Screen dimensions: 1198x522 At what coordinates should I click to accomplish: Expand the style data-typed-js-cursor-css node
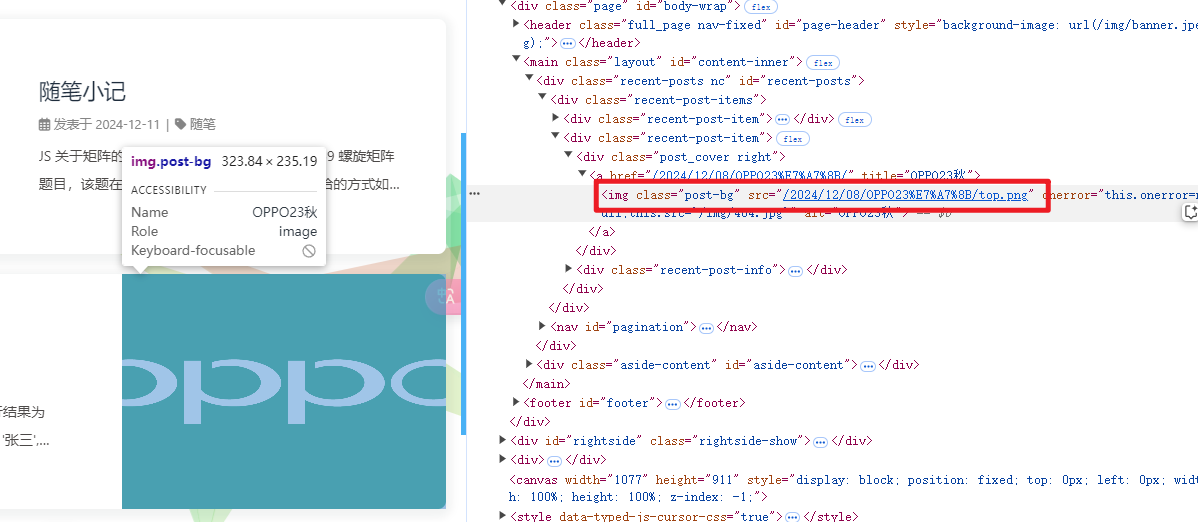(x=503, y=515)
